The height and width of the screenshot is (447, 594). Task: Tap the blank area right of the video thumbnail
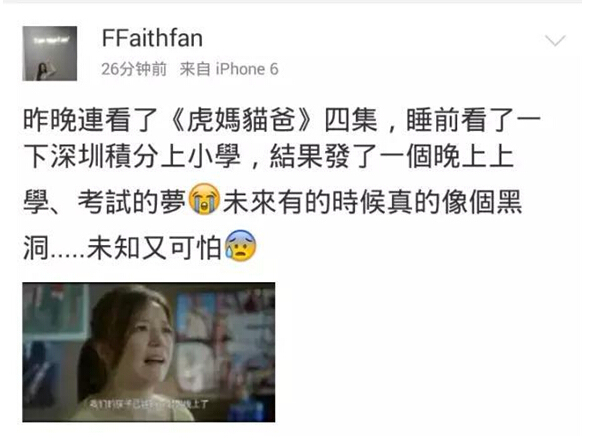428,352
